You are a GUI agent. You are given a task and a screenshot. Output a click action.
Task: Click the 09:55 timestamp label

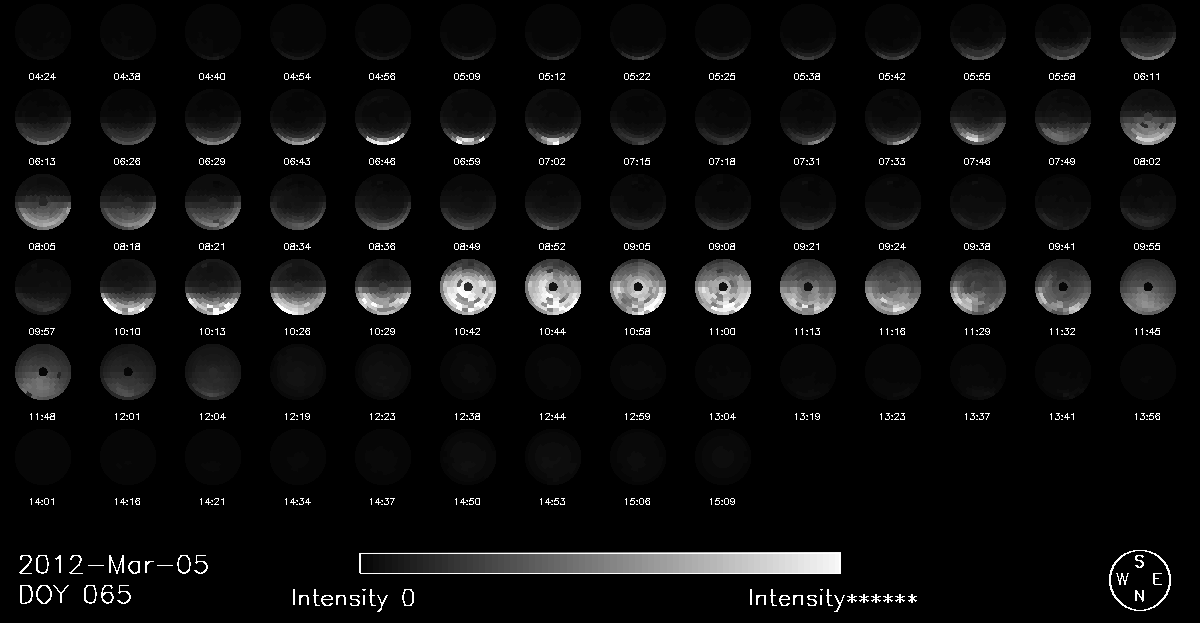click(x=1148, y=246)
